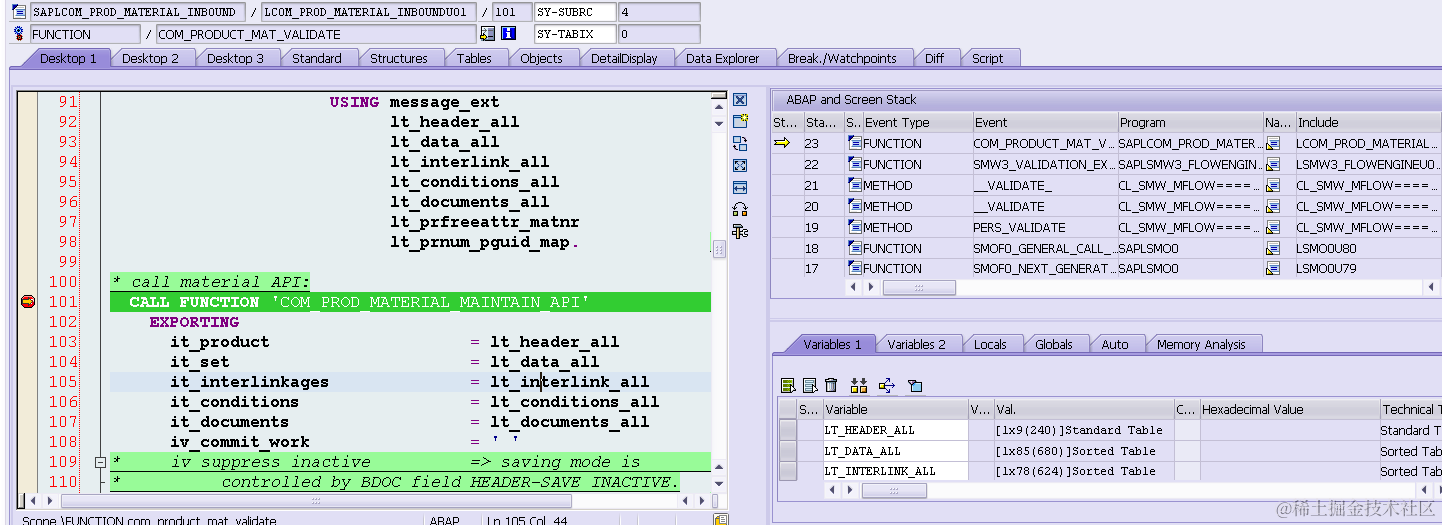This screenshot has width=1442, height=525.
Task: Click navigate icon in row COM_PRODUCT_MAT_V
Action: [1273, 143]
